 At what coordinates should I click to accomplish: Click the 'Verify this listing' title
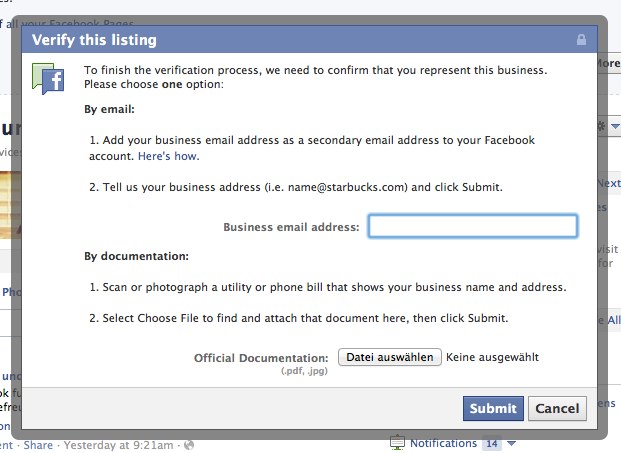coord(94,40)
